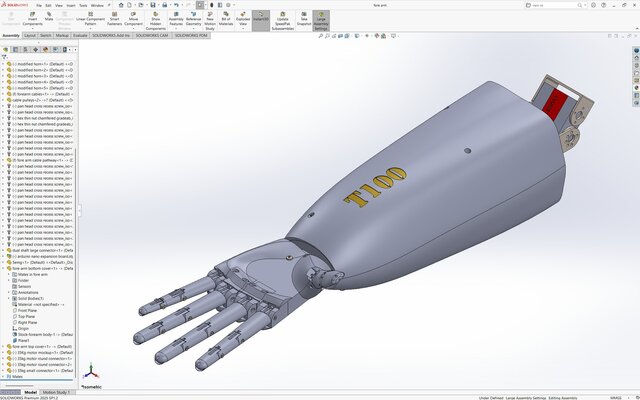
Task: Click the feature tree horizontal scrollbar
Action: pyautogui.click(x=19, y=385)
